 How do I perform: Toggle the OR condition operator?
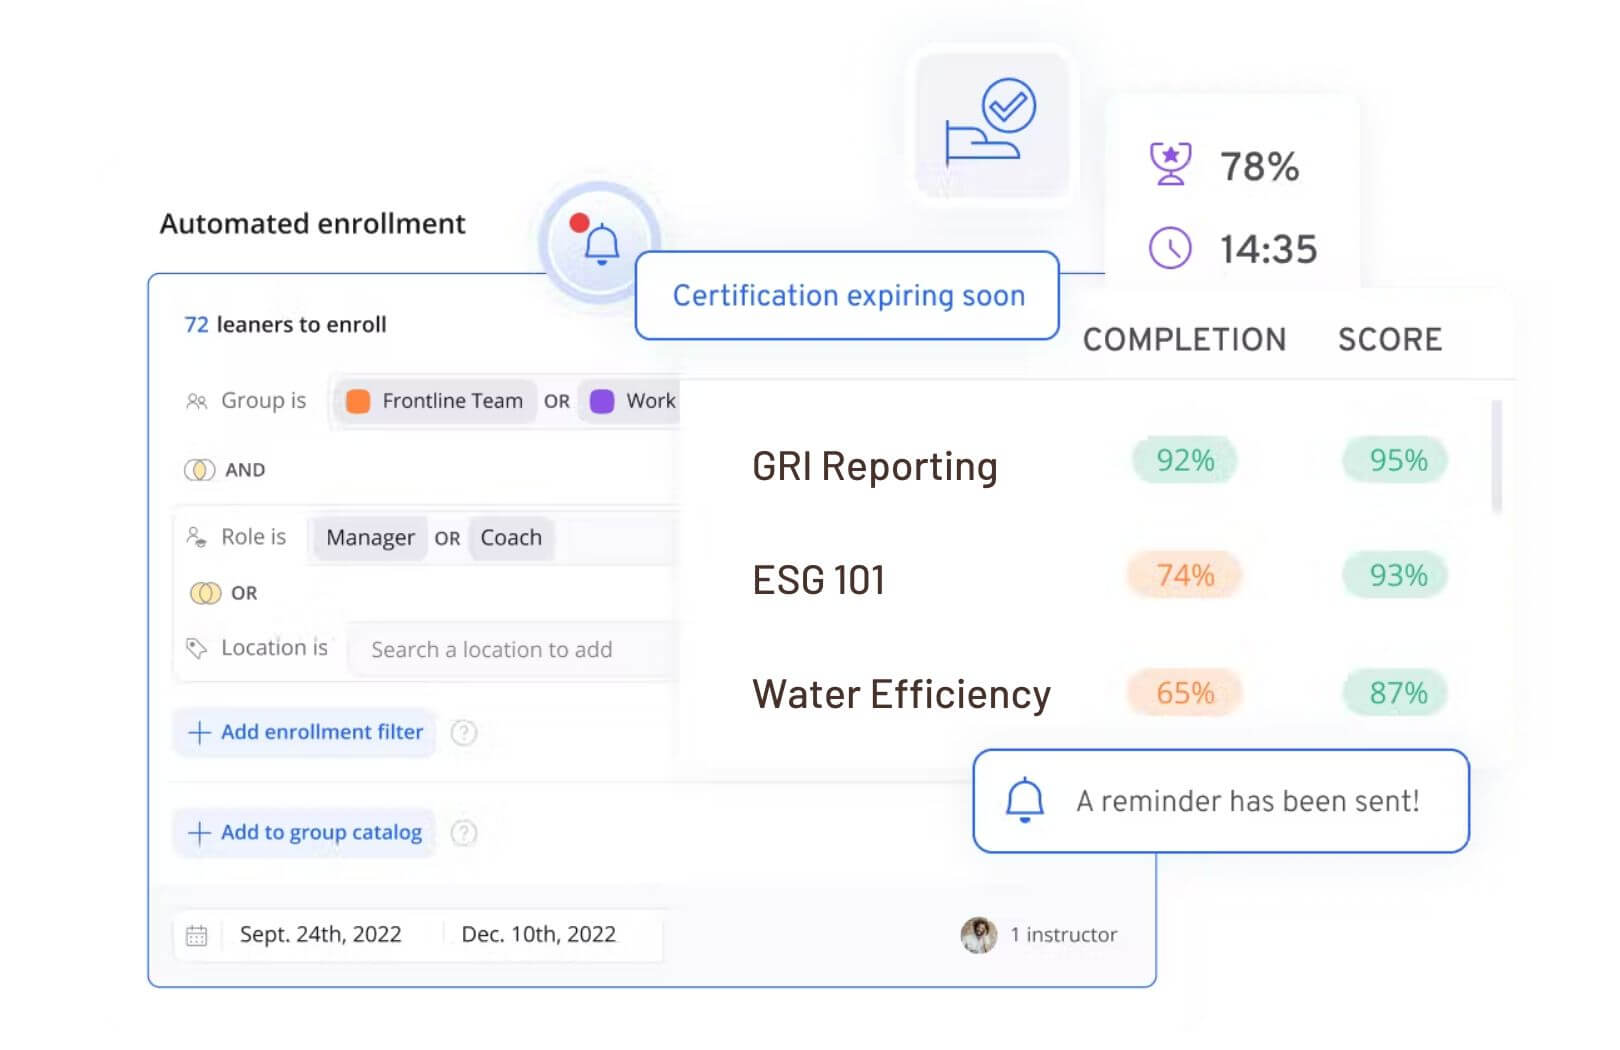click(x=205, y=593)
